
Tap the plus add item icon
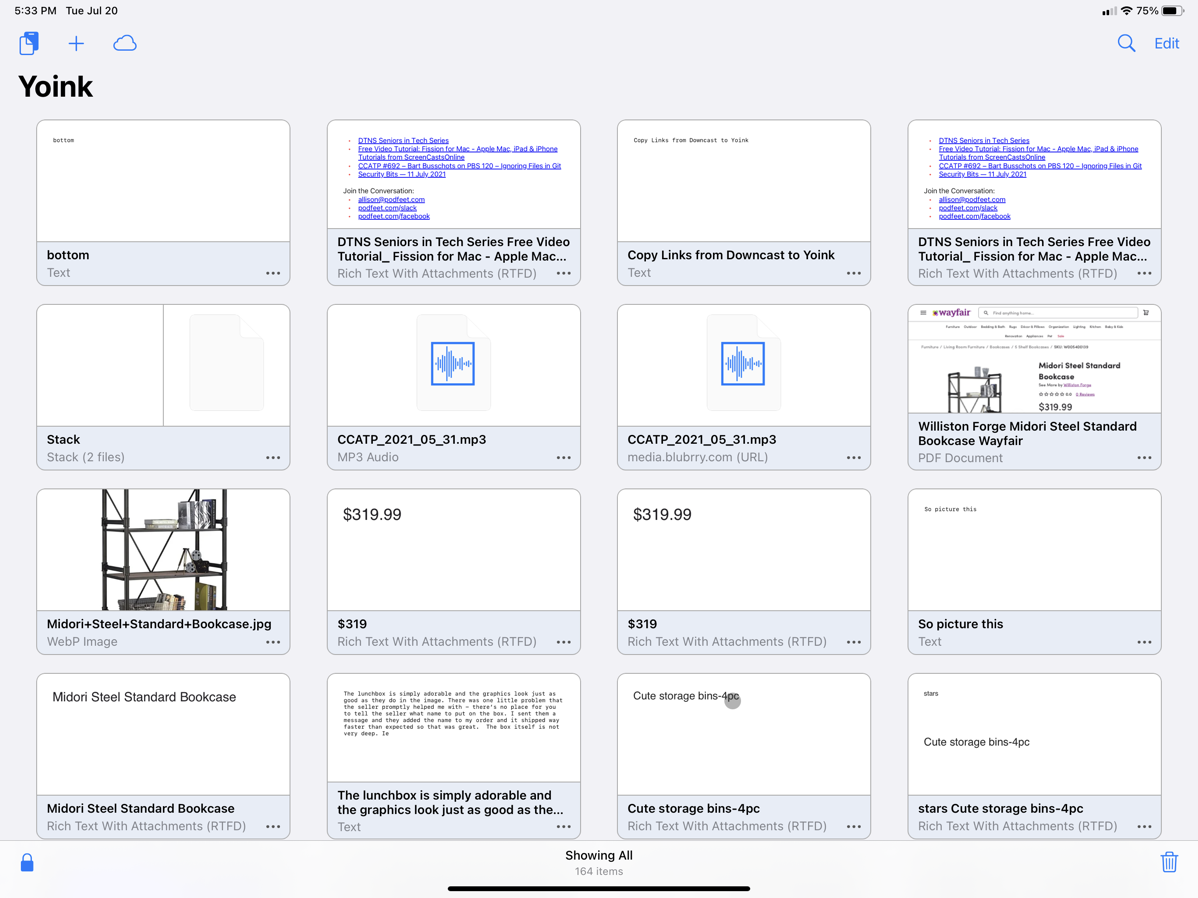pyautogui.click(x=76, y=43)
